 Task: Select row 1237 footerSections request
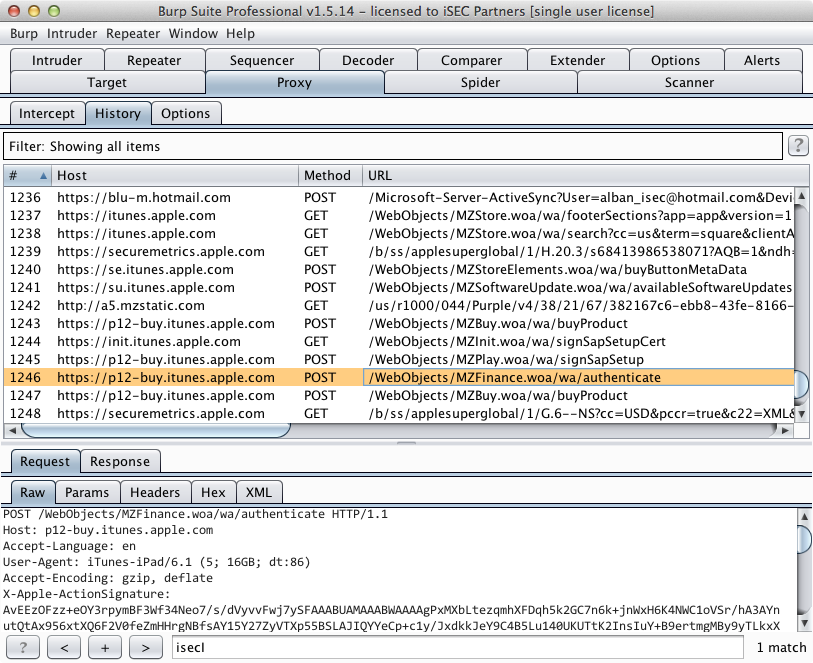[x=399, y=216]
